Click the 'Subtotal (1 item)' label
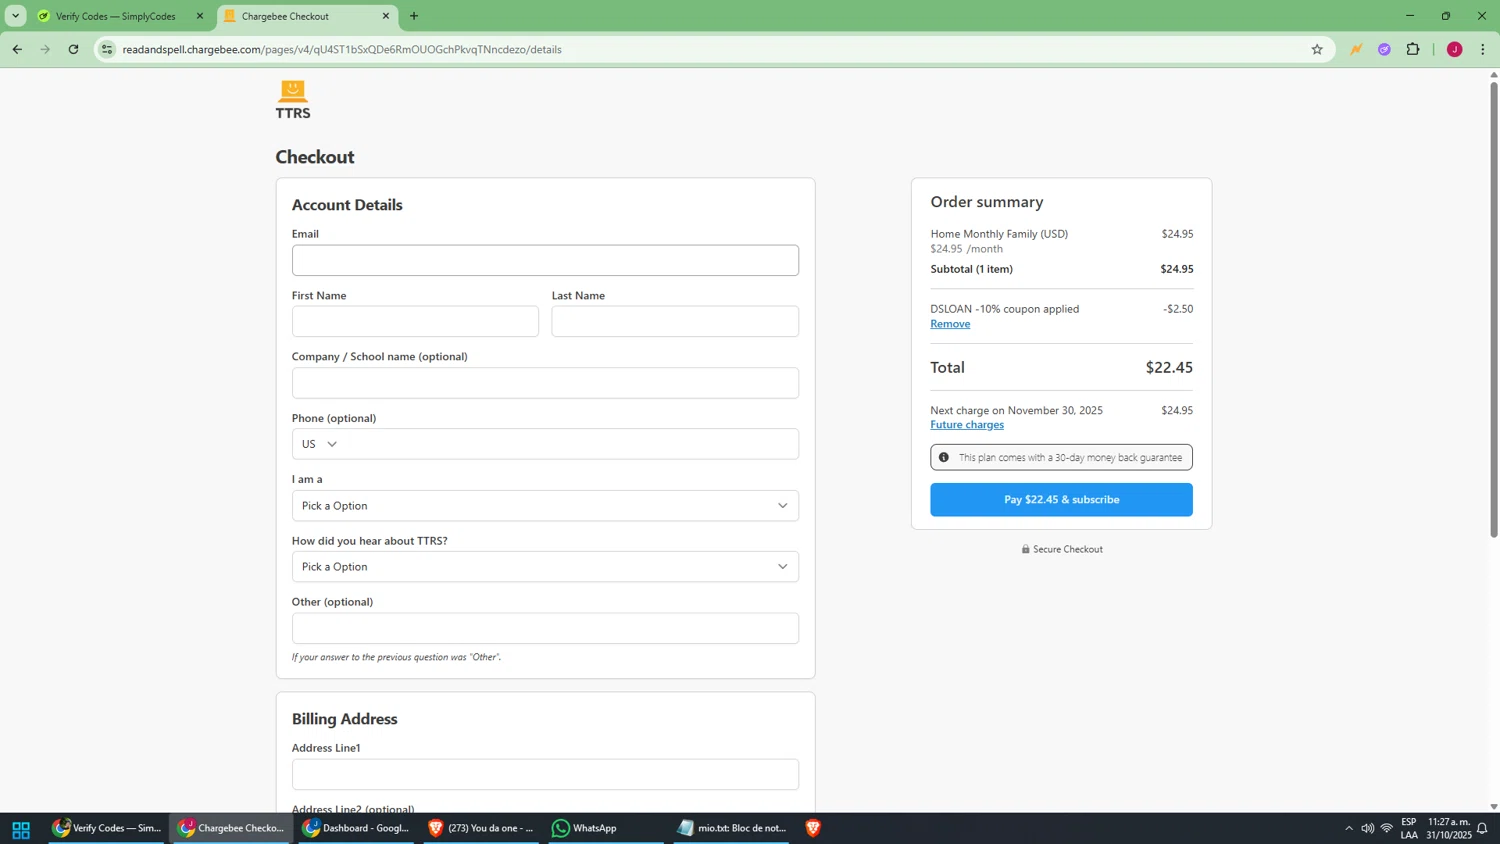 click(x=971, y=269)
